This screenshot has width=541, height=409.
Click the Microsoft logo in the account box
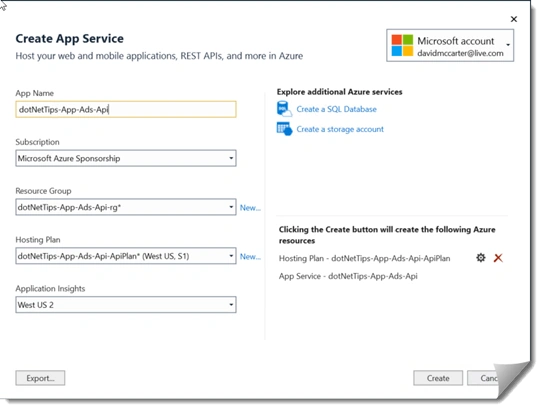pyautogui.click(x=402, y=45)
